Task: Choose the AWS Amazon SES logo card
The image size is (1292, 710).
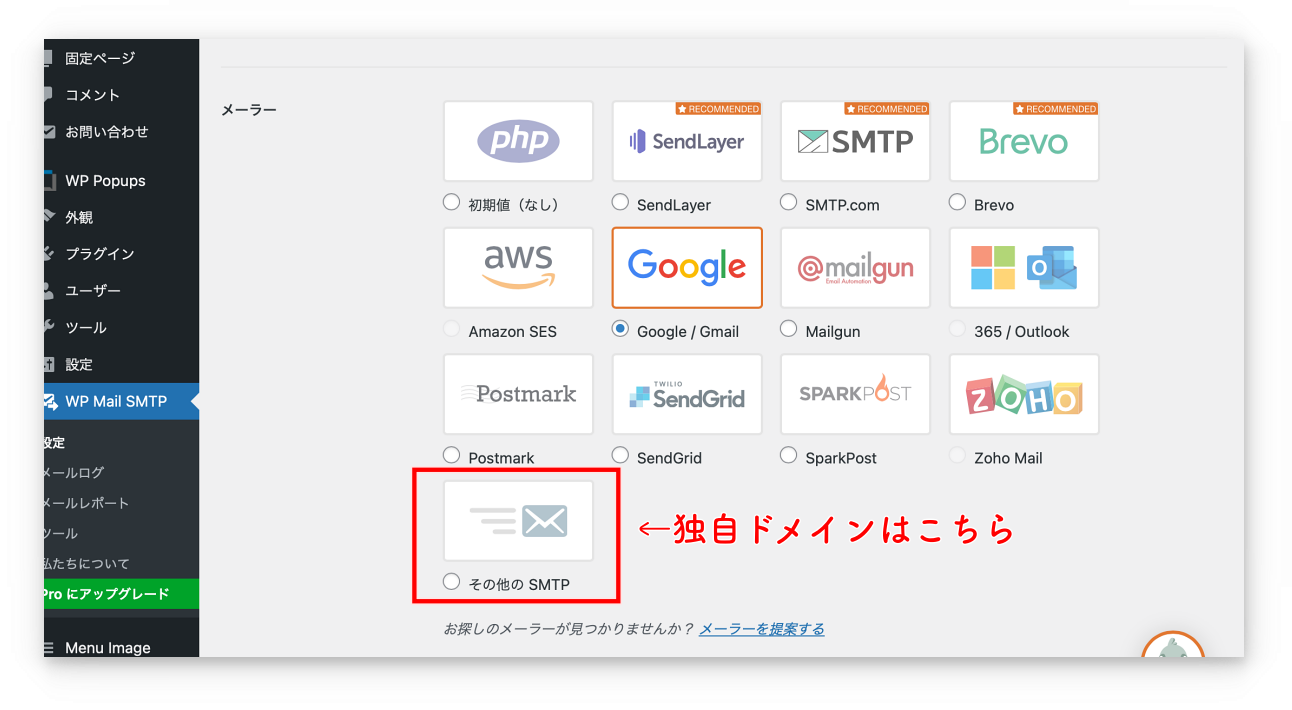Action: tap(518, 267)
